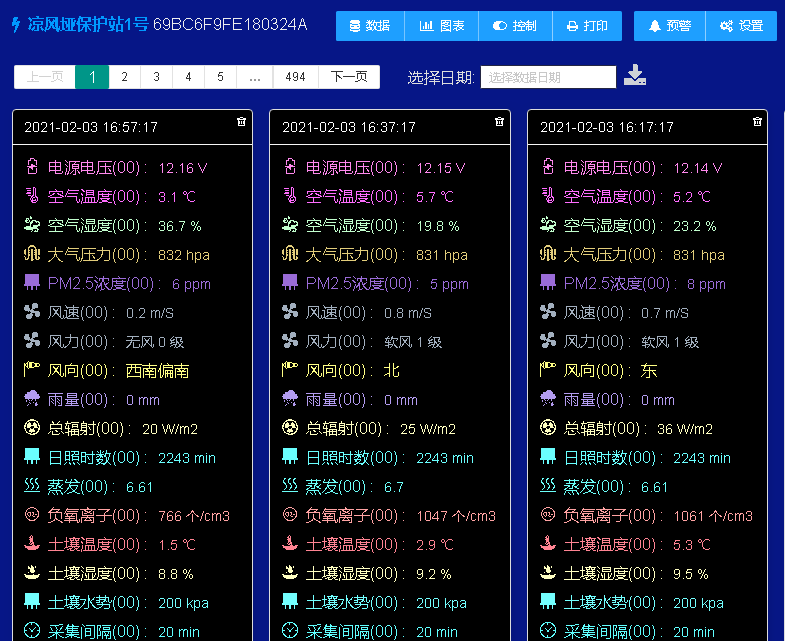Click the lightning bolt icon by the station name
785x643 pixels.
click(15, 25)
